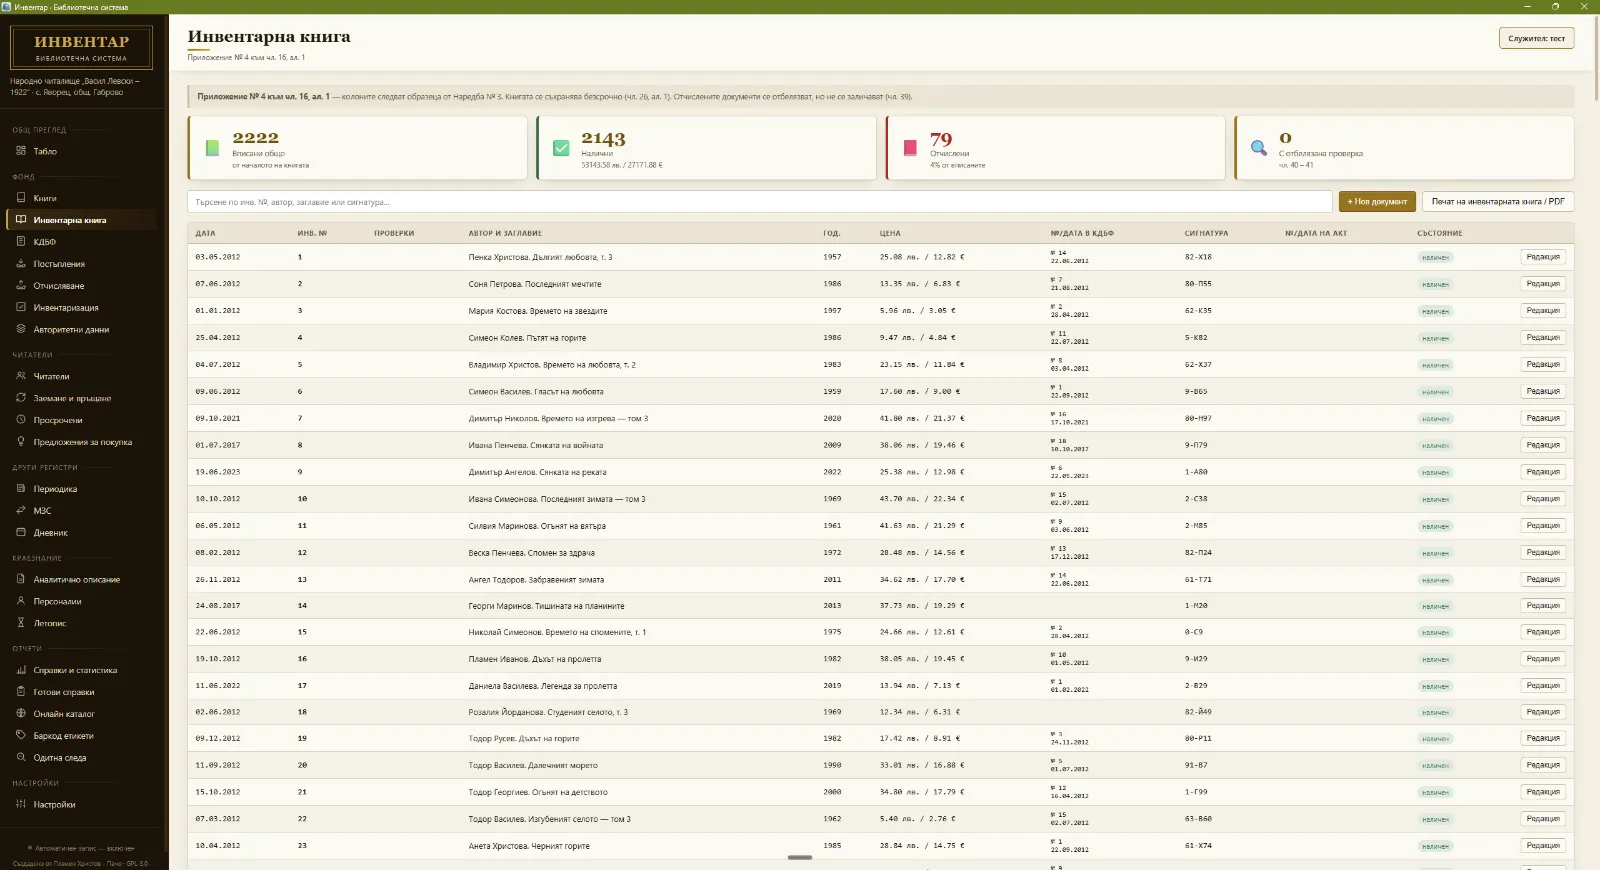Viewport: 1600px width, 870px height.
Task: Click the Заемане и връщане arrows icon
Action: [21, 398]
